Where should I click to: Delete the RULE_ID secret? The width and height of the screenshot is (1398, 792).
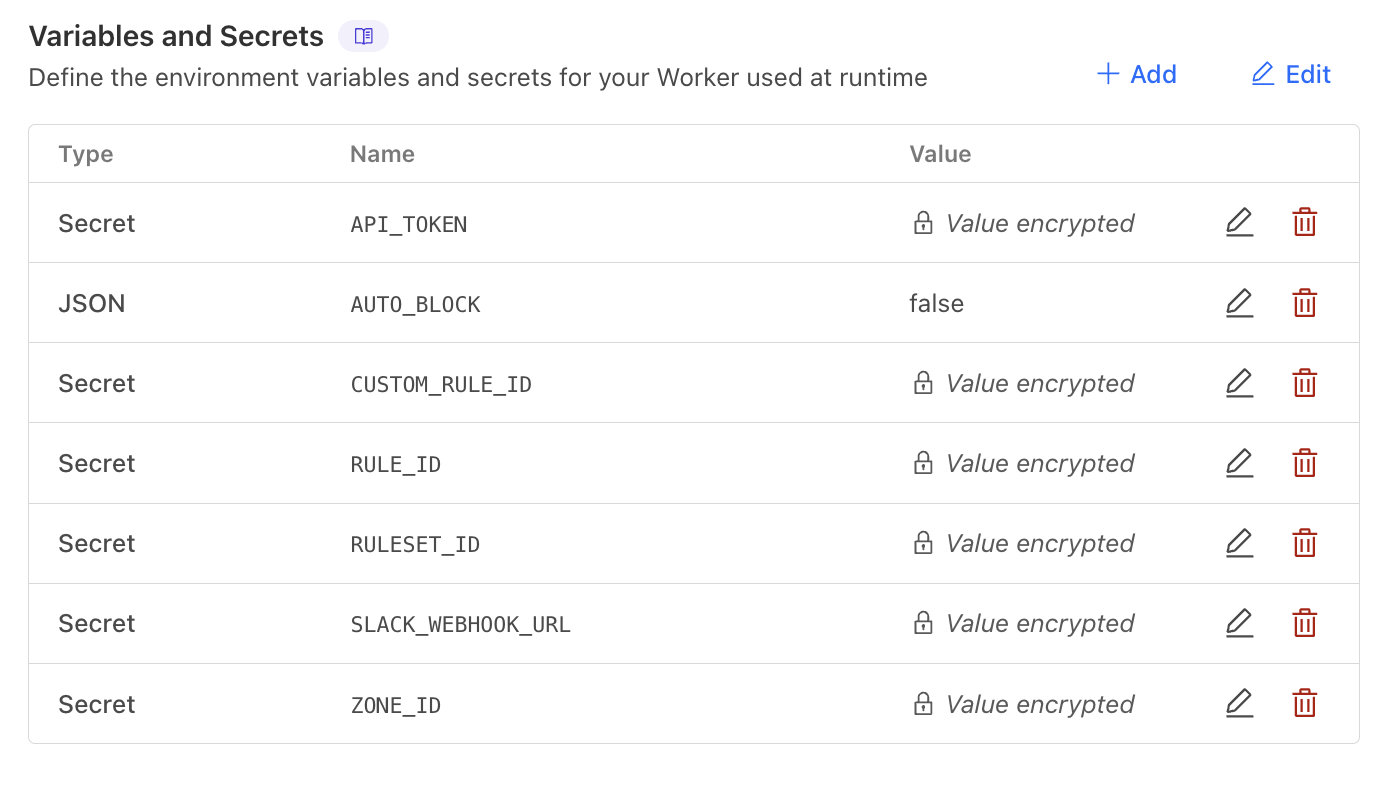pyautogui.click(x=1305, y=462)
